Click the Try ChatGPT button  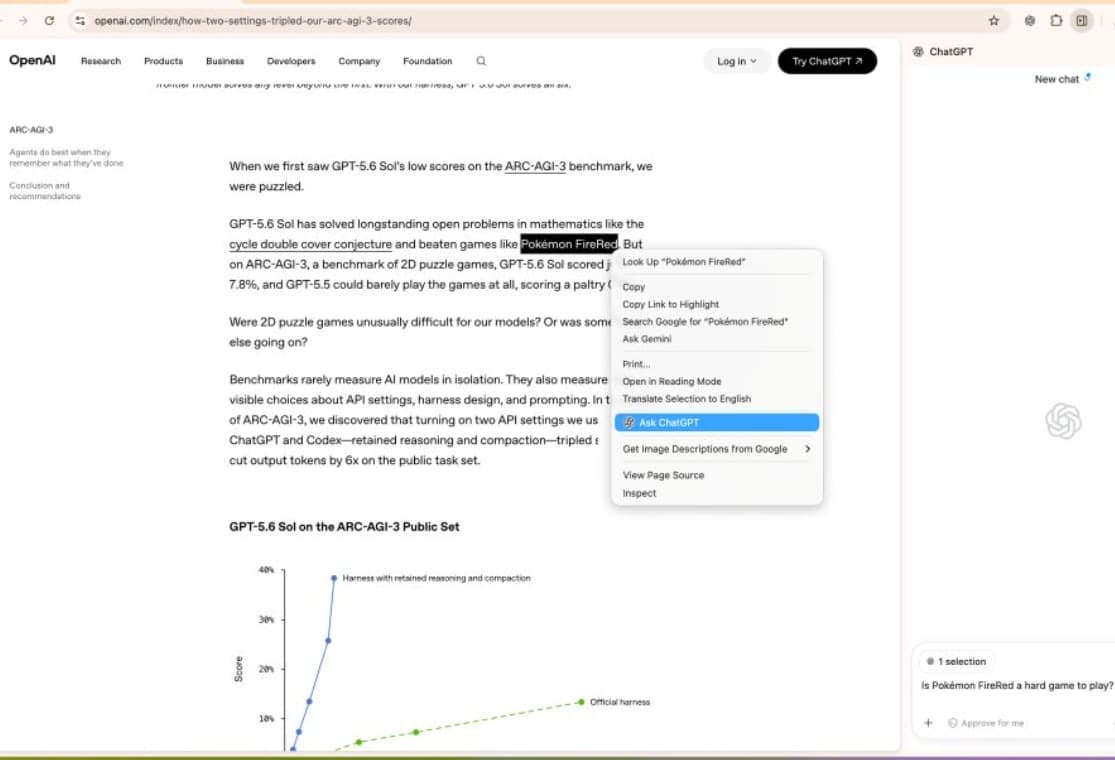pos(827,61)
